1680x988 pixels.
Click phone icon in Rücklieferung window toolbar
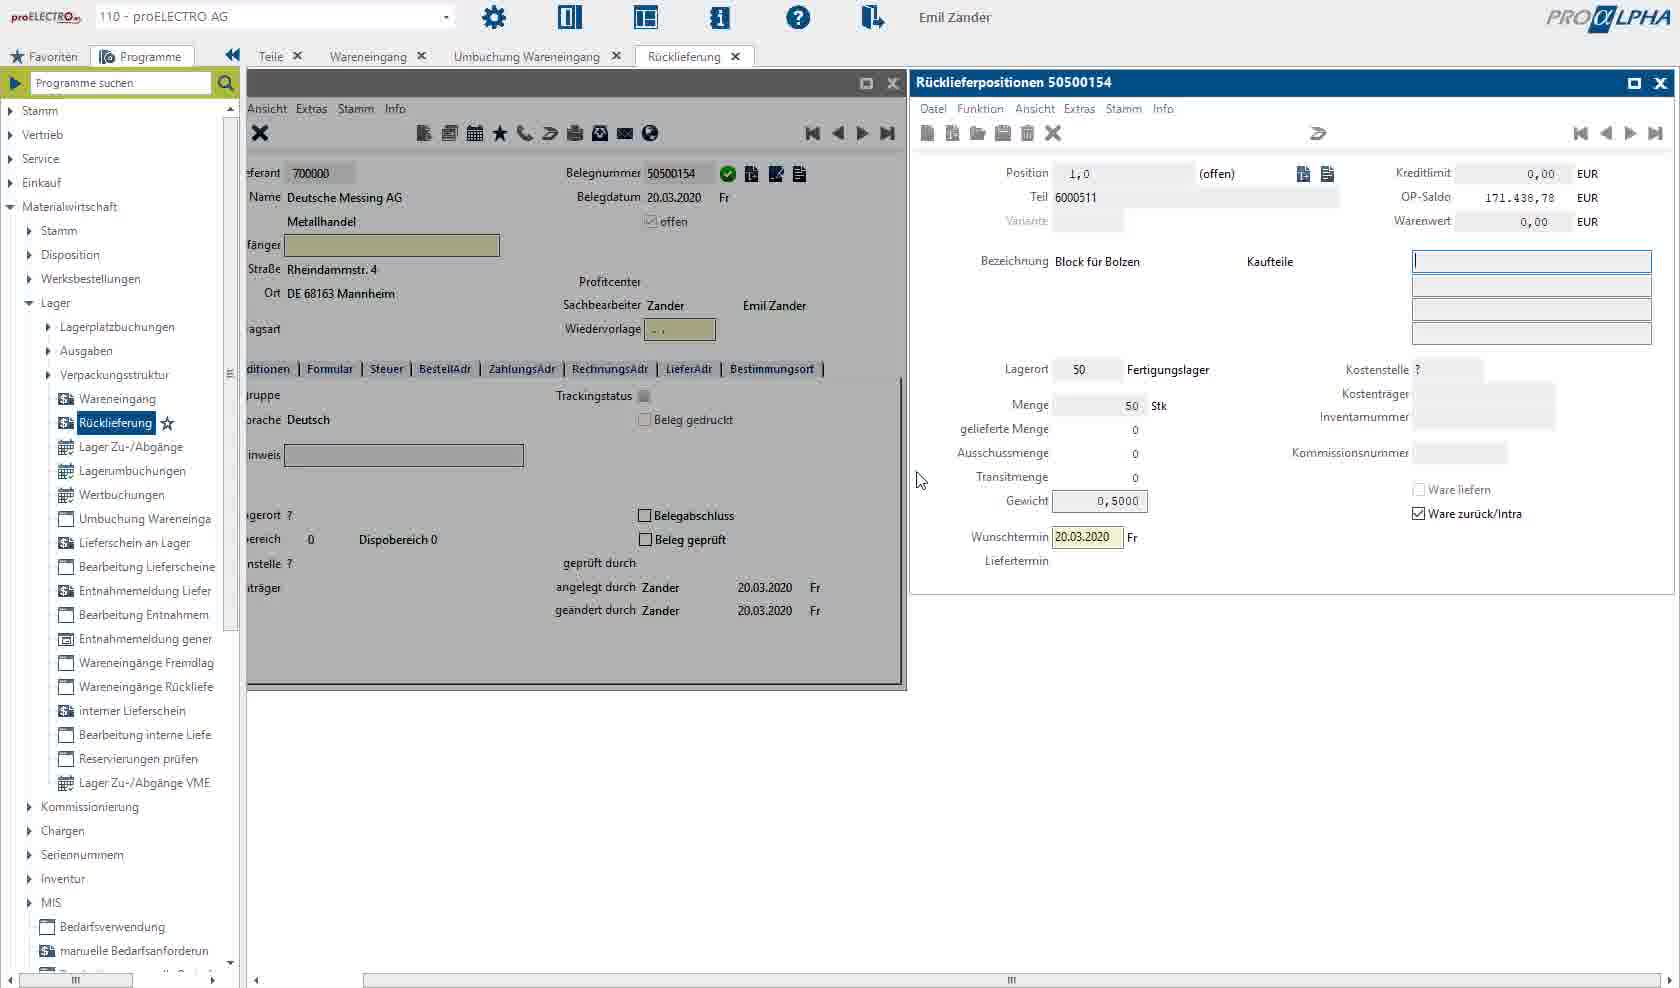524,133
